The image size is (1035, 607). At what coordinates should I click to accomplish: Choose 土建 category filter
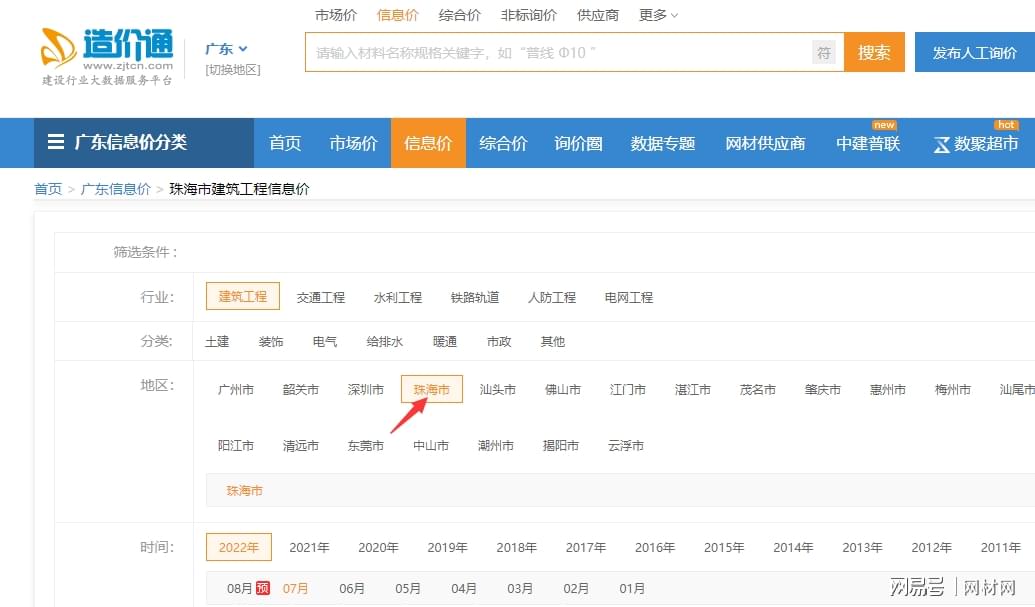(217, 342)
